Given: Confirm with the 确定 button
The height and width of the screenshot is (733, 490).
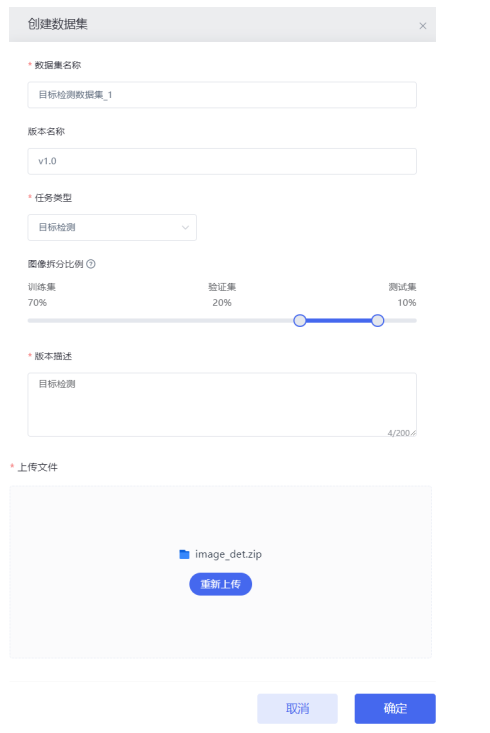Looking at the screenshot, I should [x=395, y=709].
